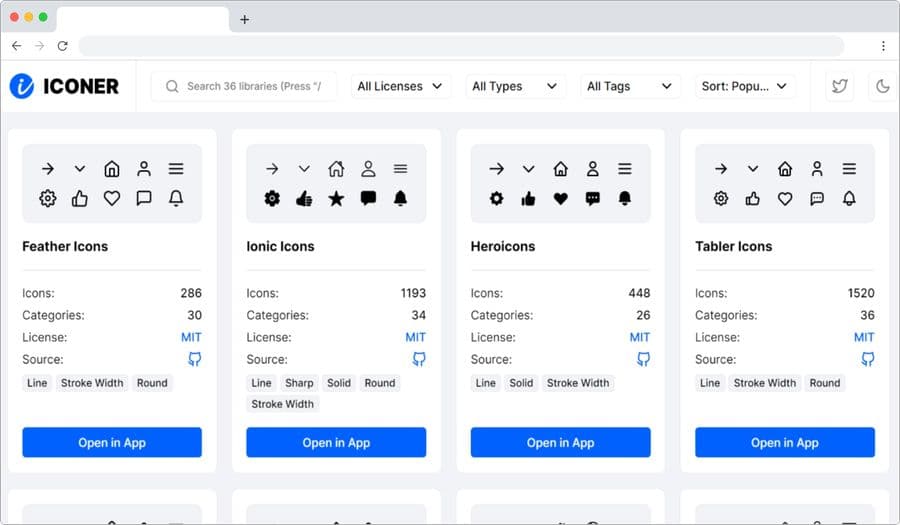Open the Twitter link icon

pyautogui.click(x=840, y=87)
